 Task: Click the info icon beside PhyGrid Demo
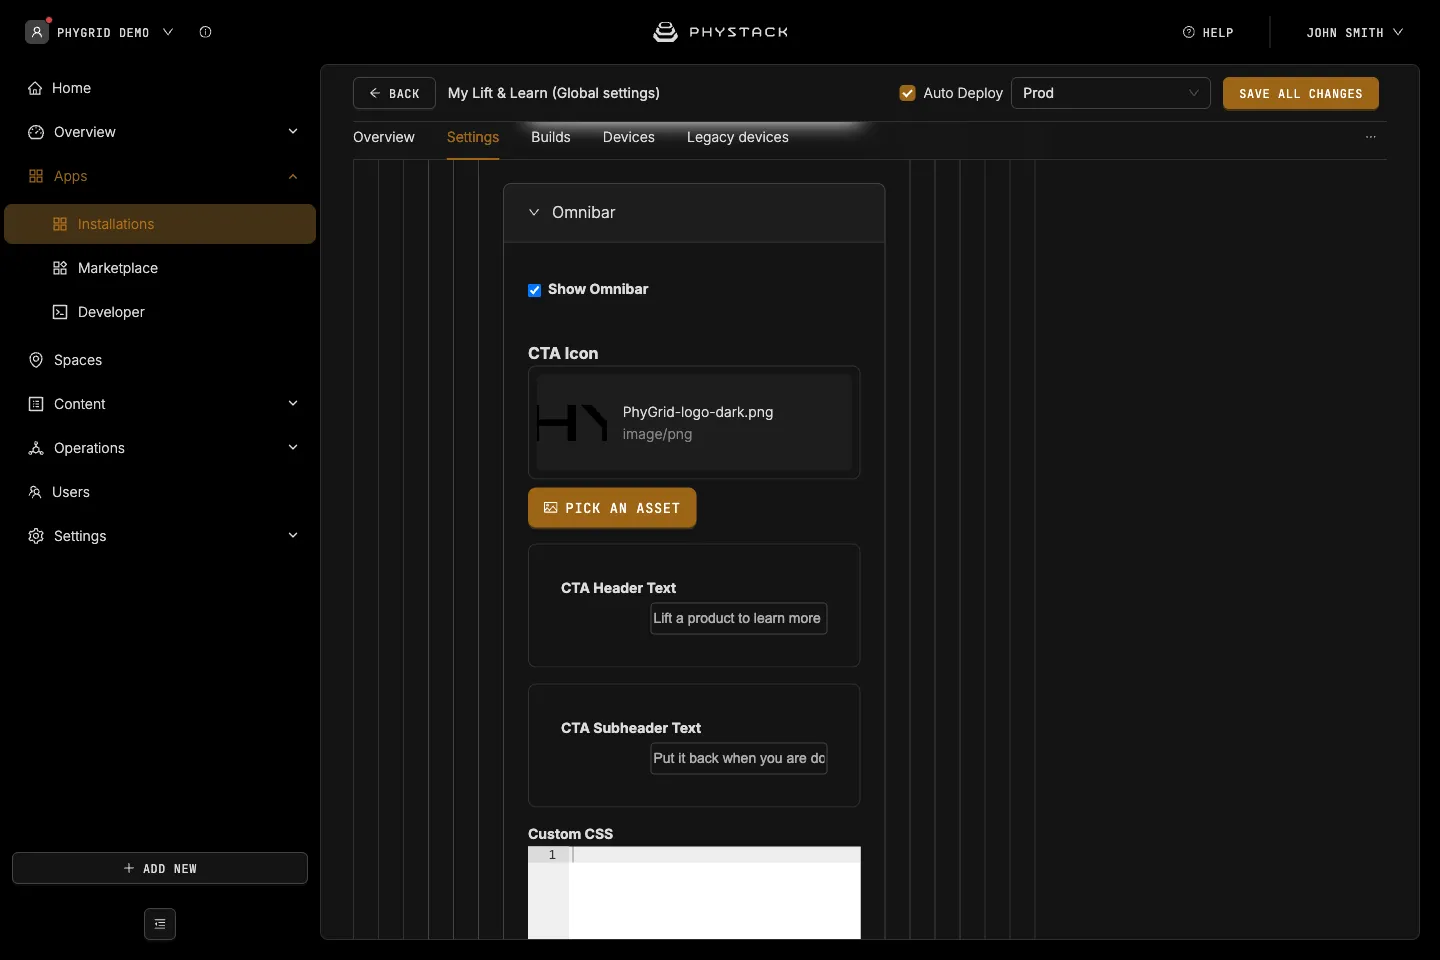(205, 32)
